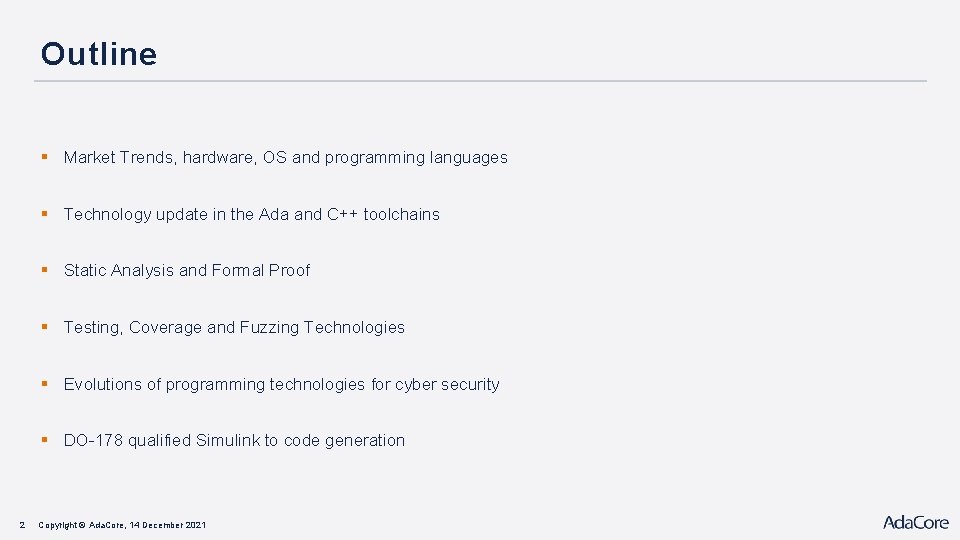This screenshot has width=960, height=540.
Task: Click the bullet marker before DO-178 line
Action: click(45, 440)
